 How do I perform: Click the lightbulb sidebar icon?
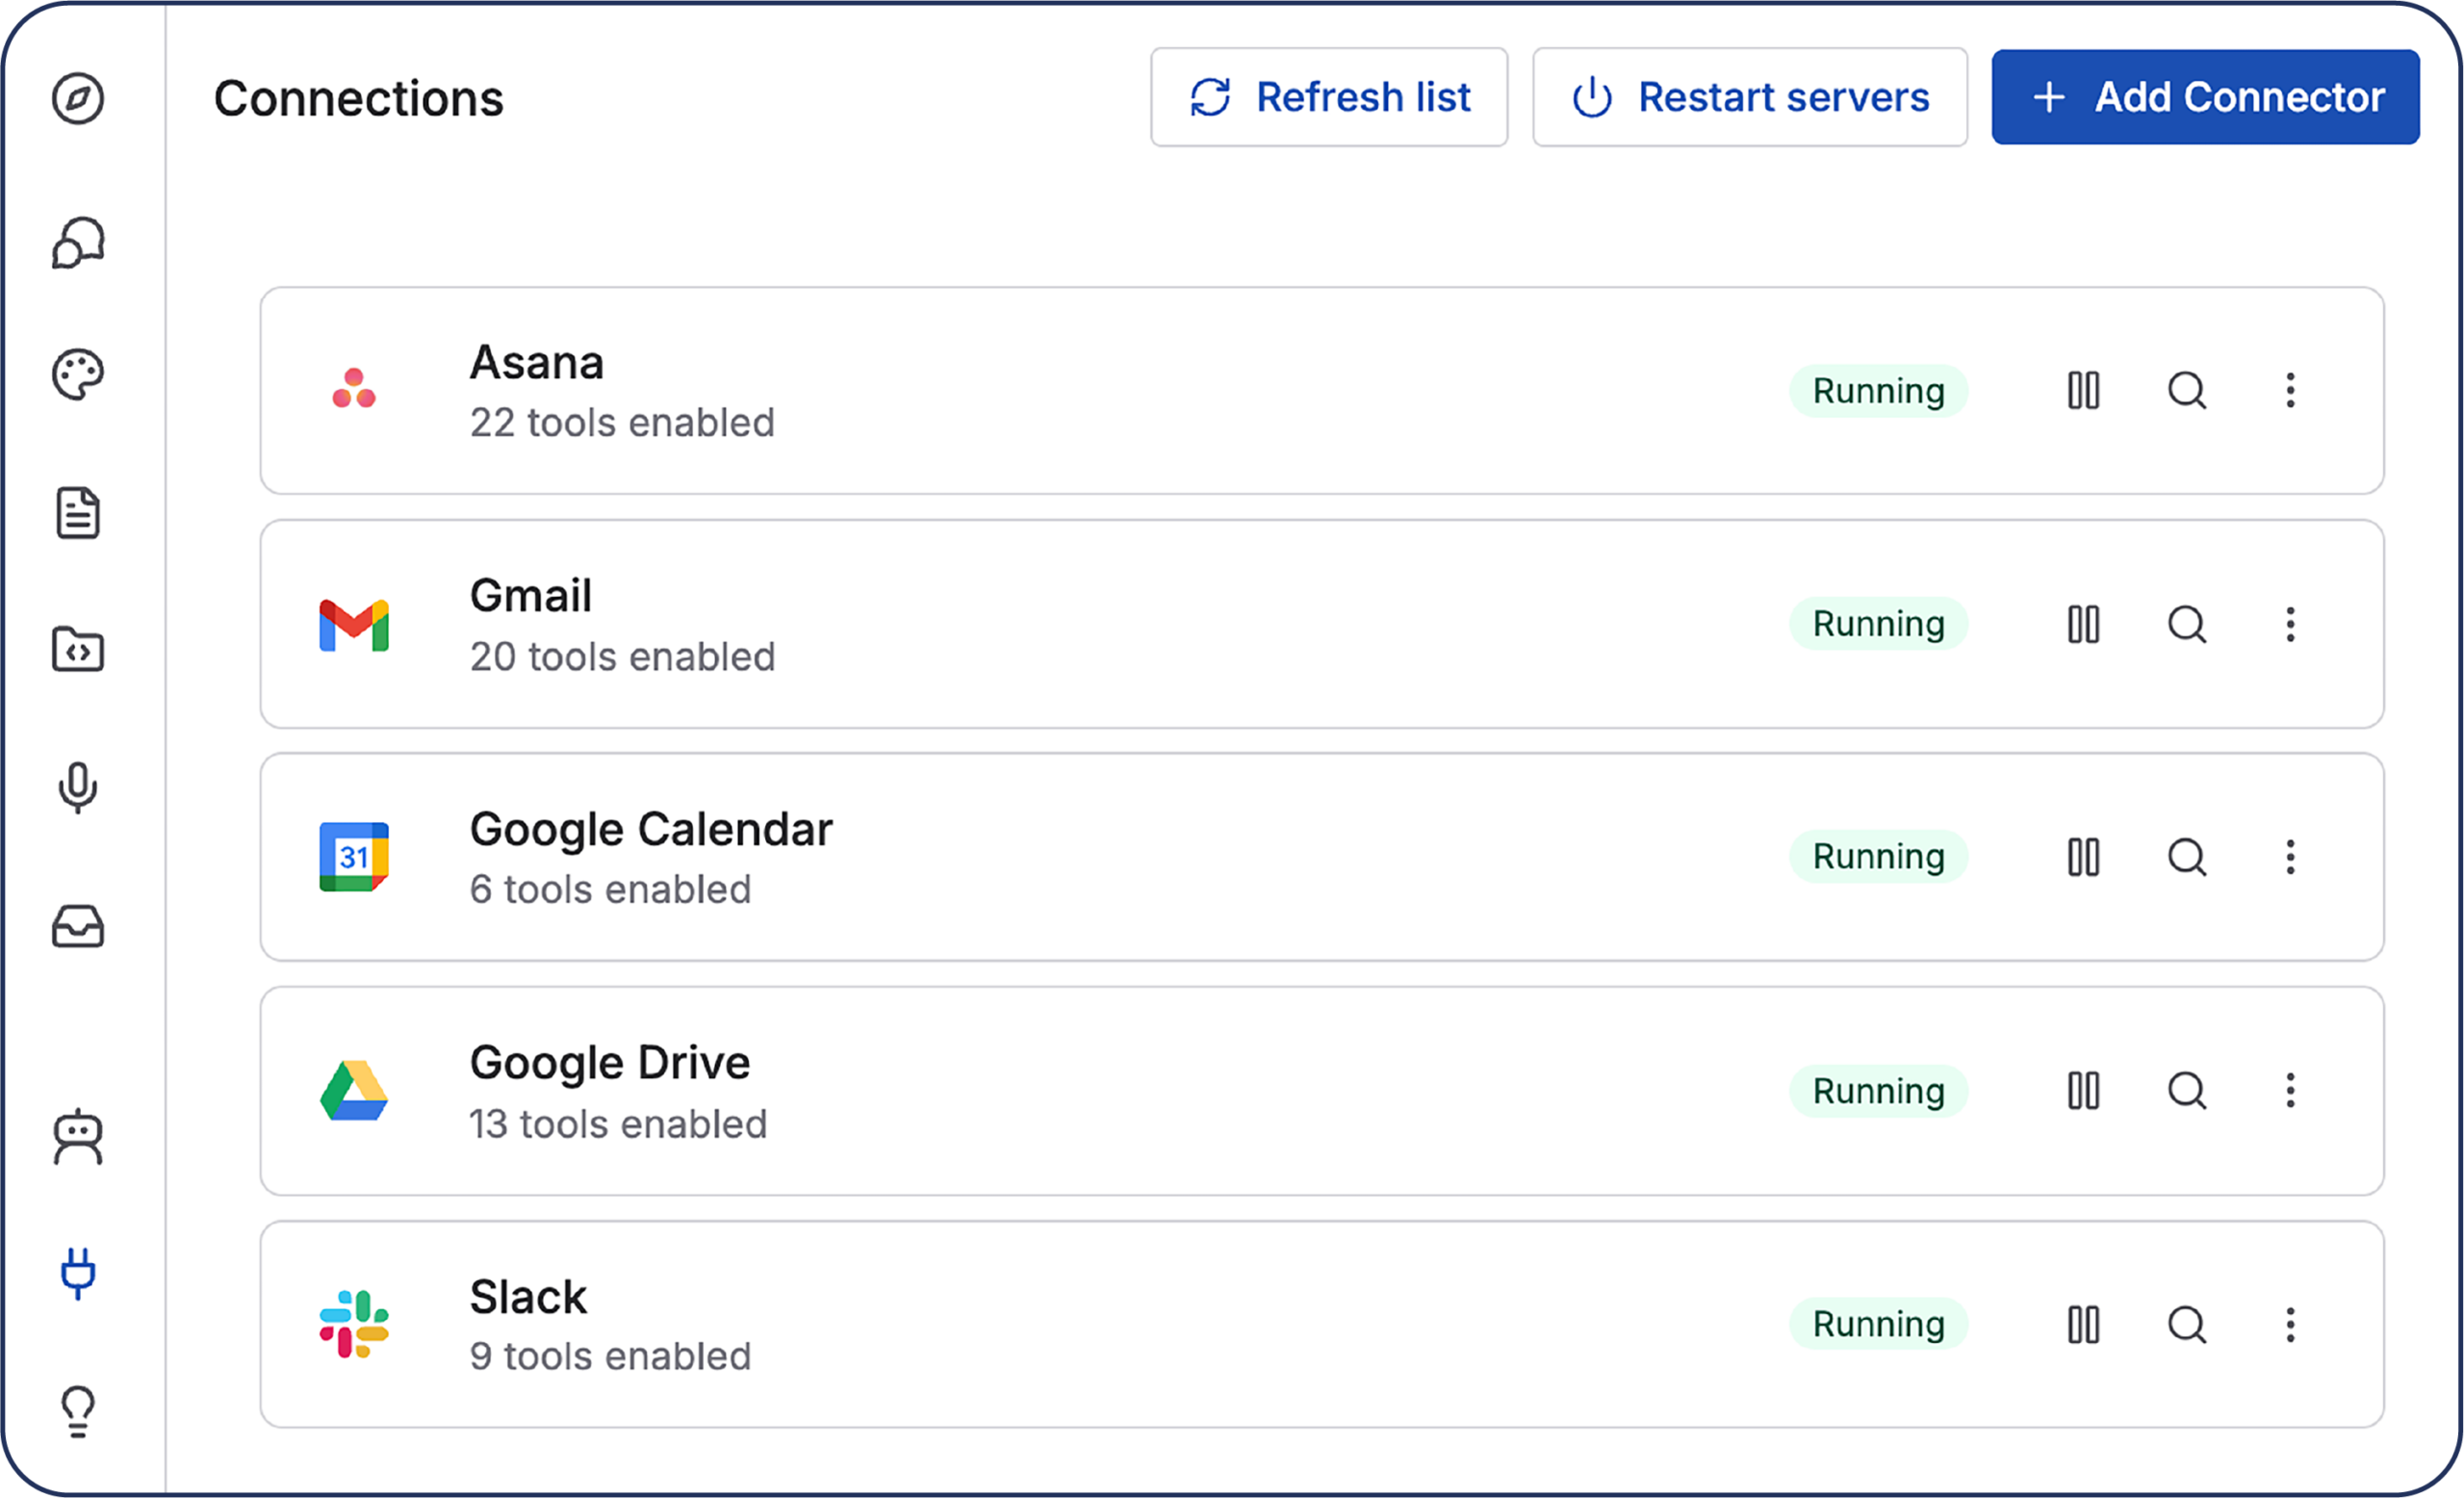click(x=78, y=1411)
